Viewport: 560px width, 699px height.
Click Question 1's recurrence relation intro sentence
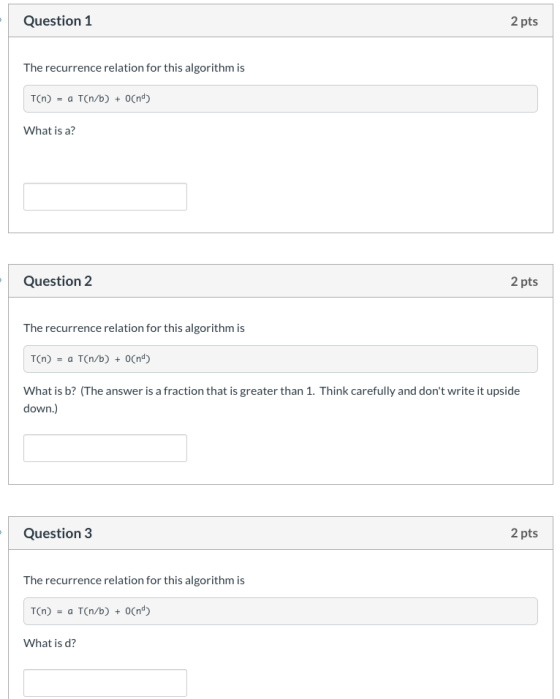134,68
